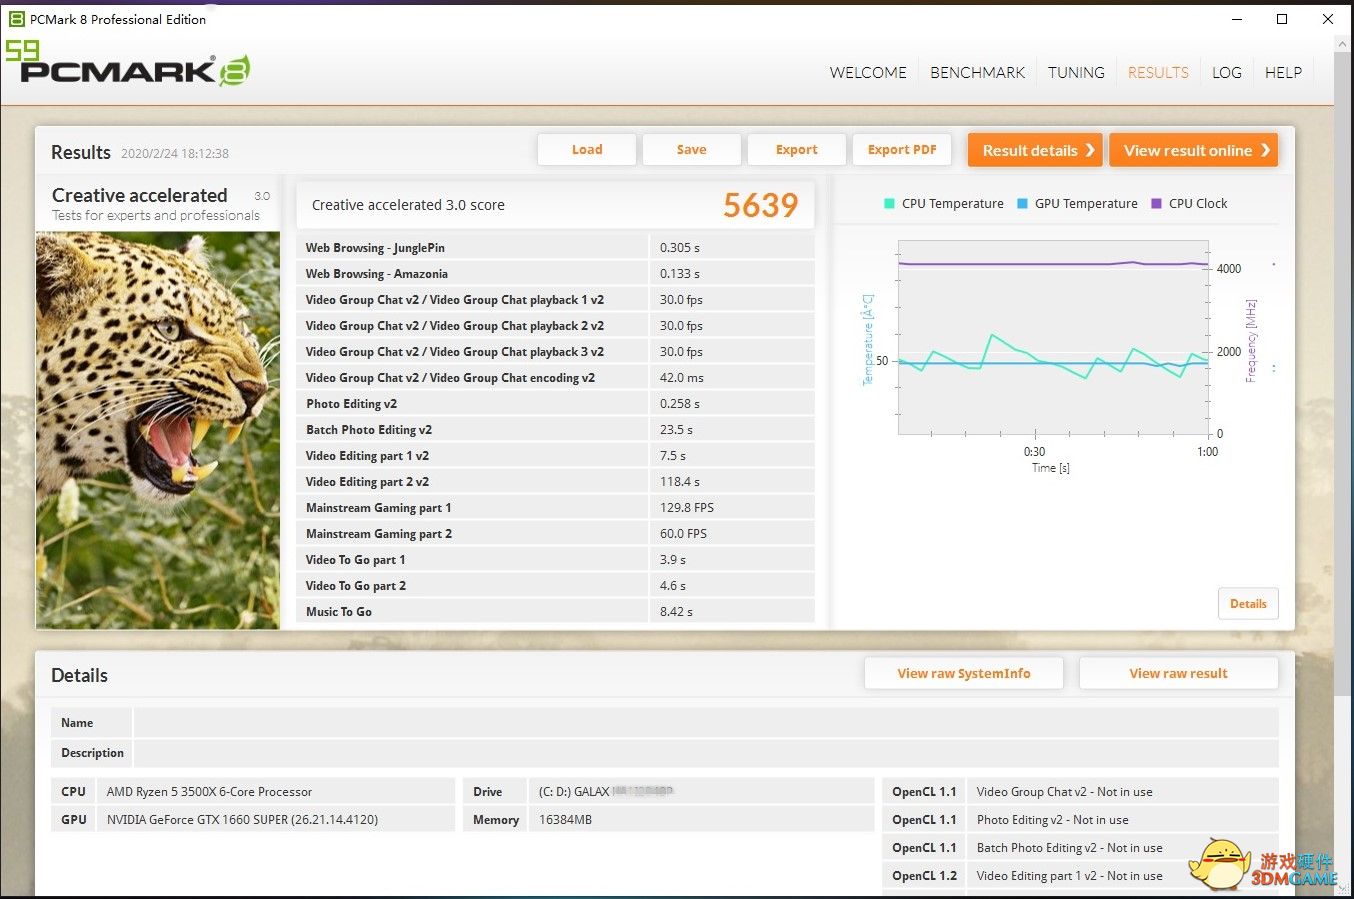Select the Photo Editing v2 row

pos(555,403)
